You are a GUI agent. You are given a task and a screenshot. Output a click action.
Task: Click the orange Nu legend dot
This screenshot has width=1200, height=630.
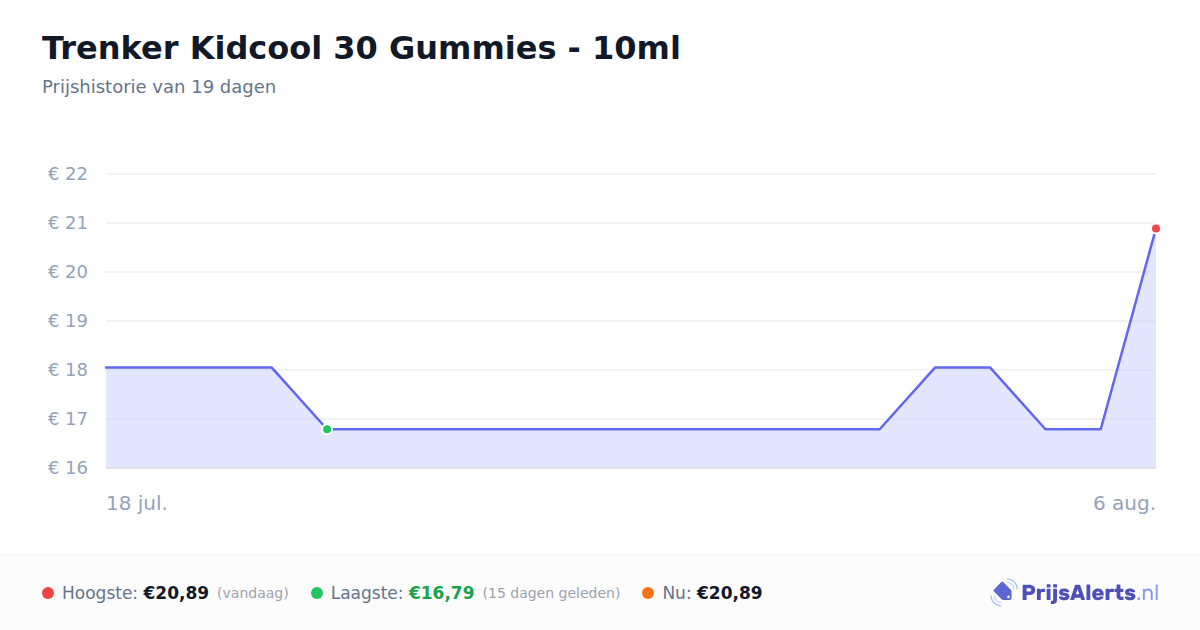648,593
